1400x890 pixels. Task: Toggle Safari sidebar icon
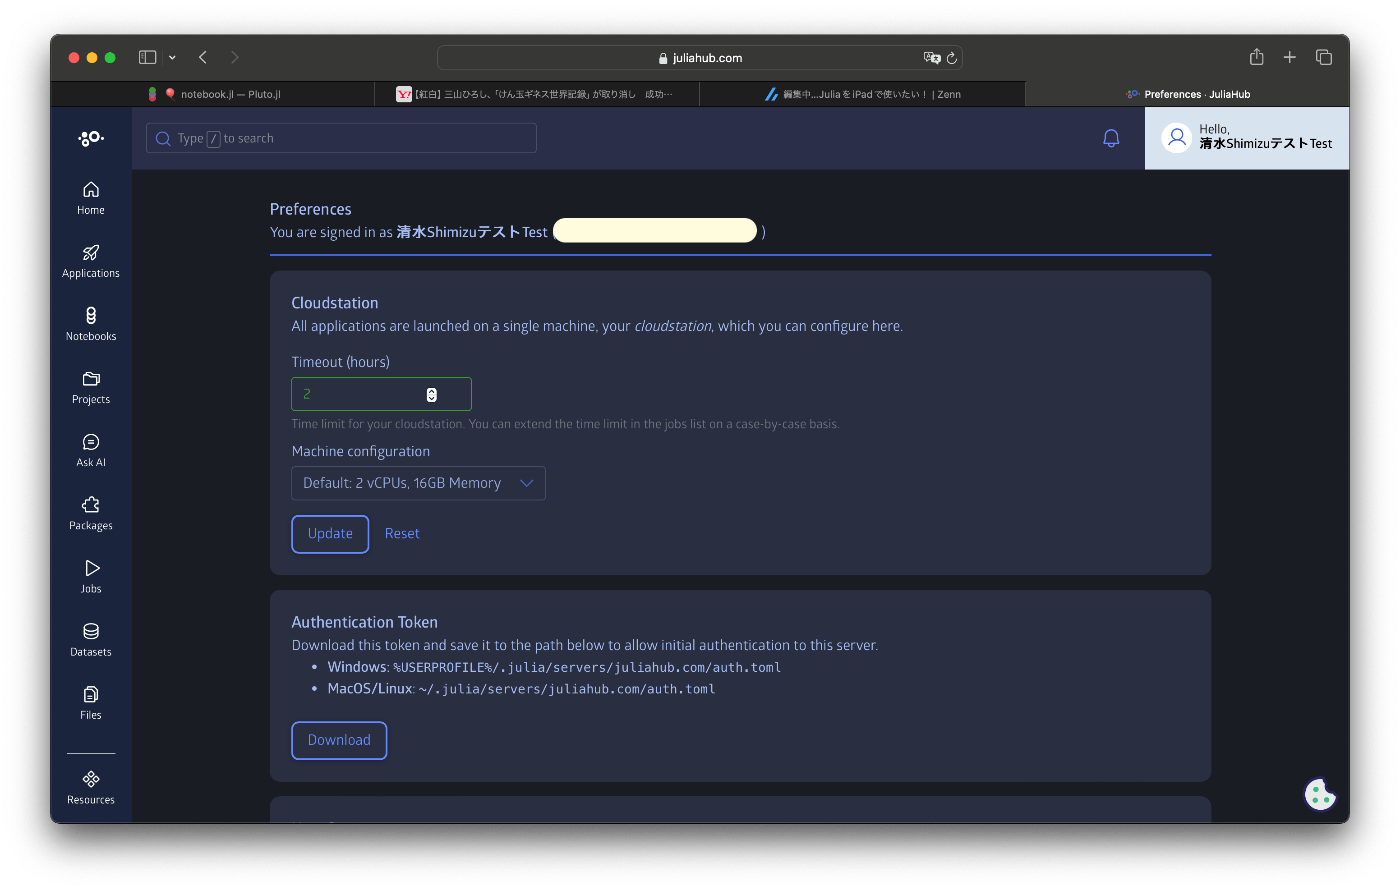click(148, 57)
